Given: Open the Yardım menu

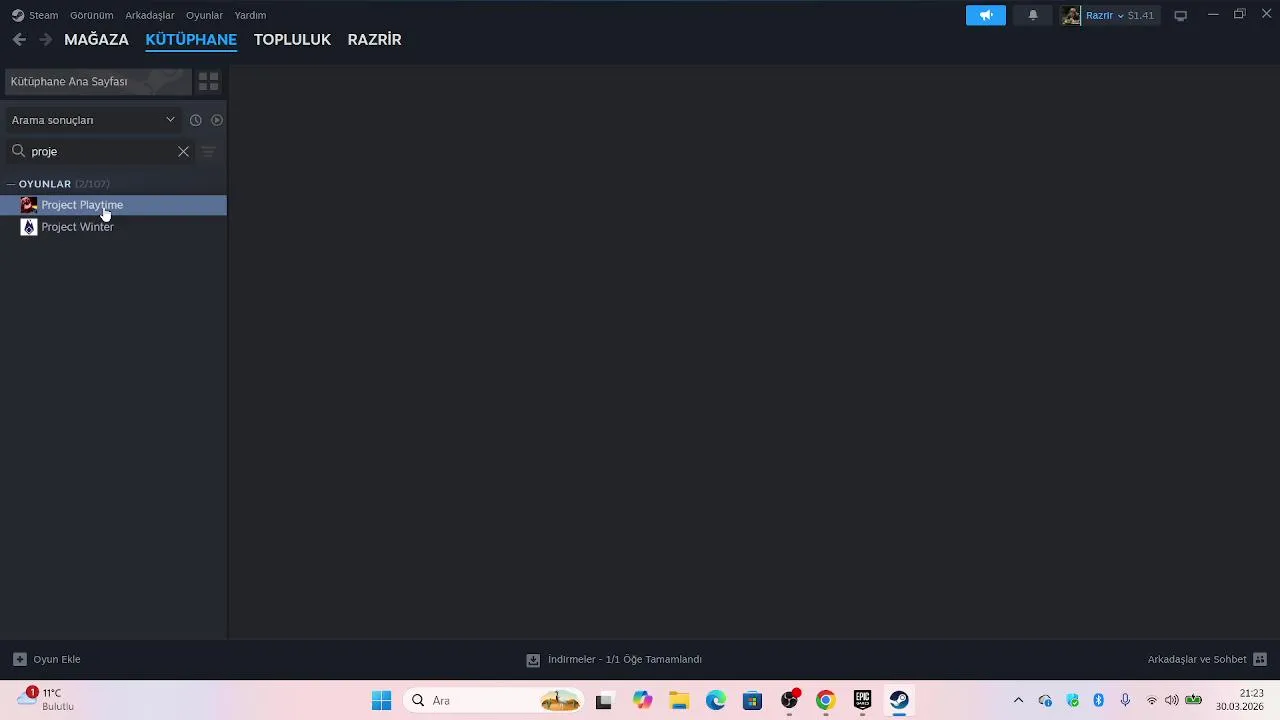Looking at the screenshot, I should pos(250,15).
